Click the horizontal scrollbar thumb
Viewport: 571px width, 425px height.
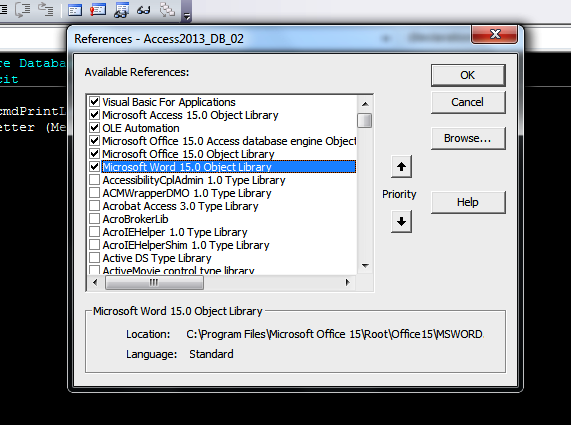(x=154, y=282)
